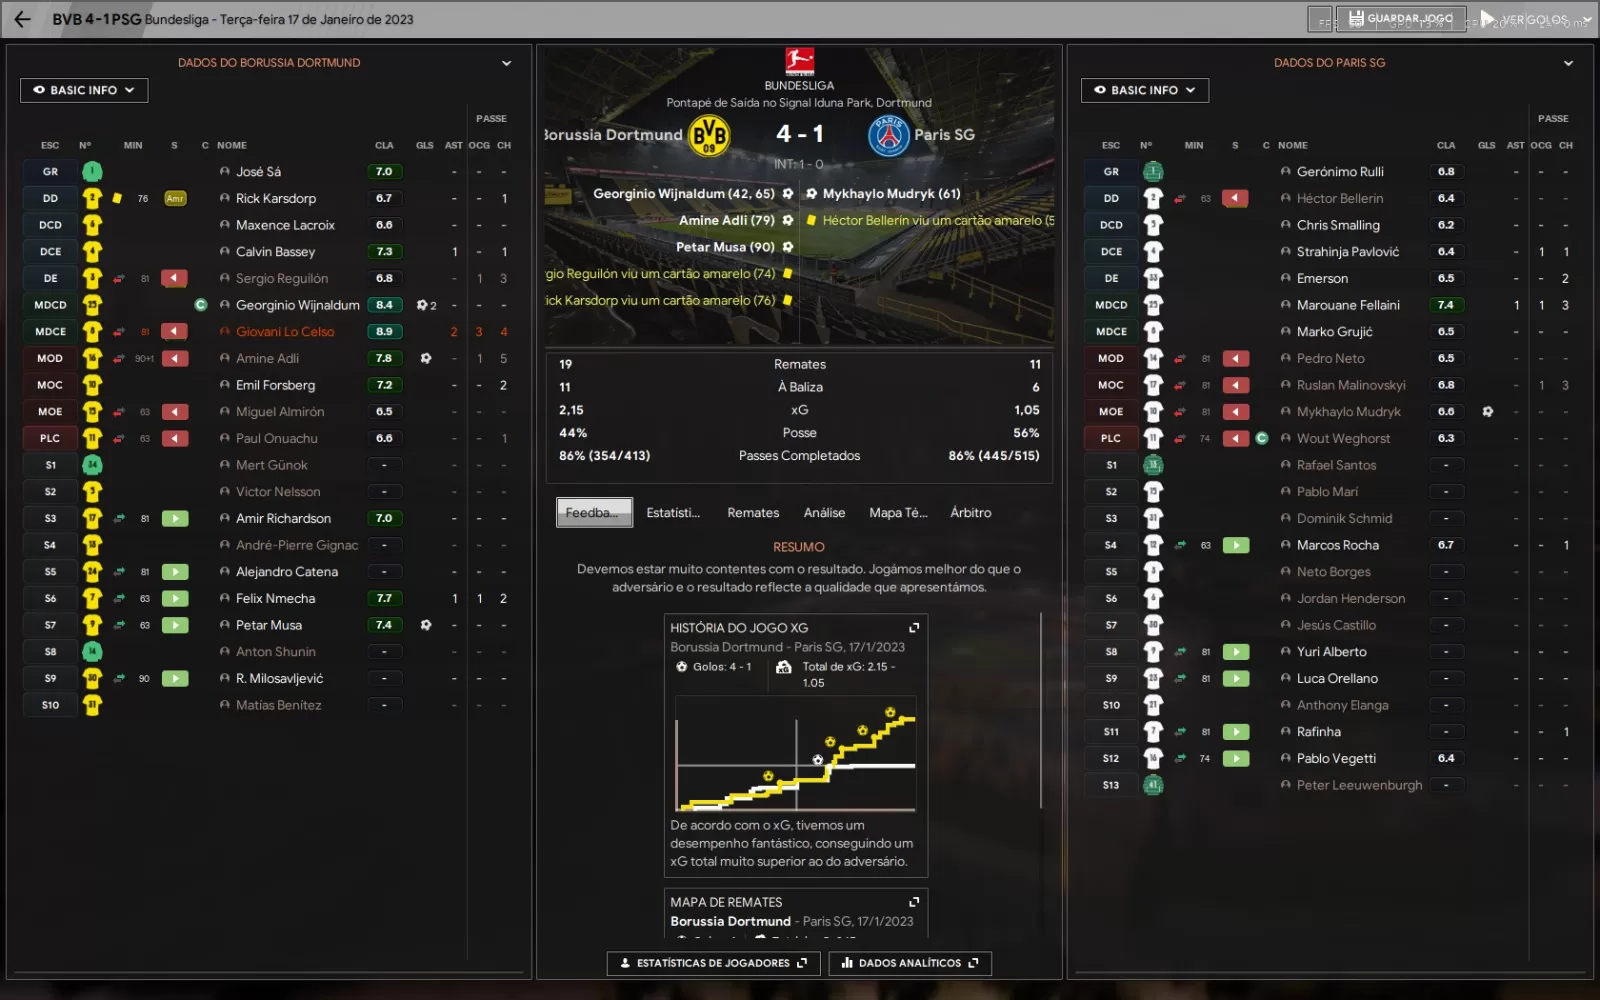Click the Paris SG club crest
Image resolution: width=1600 pixels, height=1000 pixels.
tap(888, 135)
